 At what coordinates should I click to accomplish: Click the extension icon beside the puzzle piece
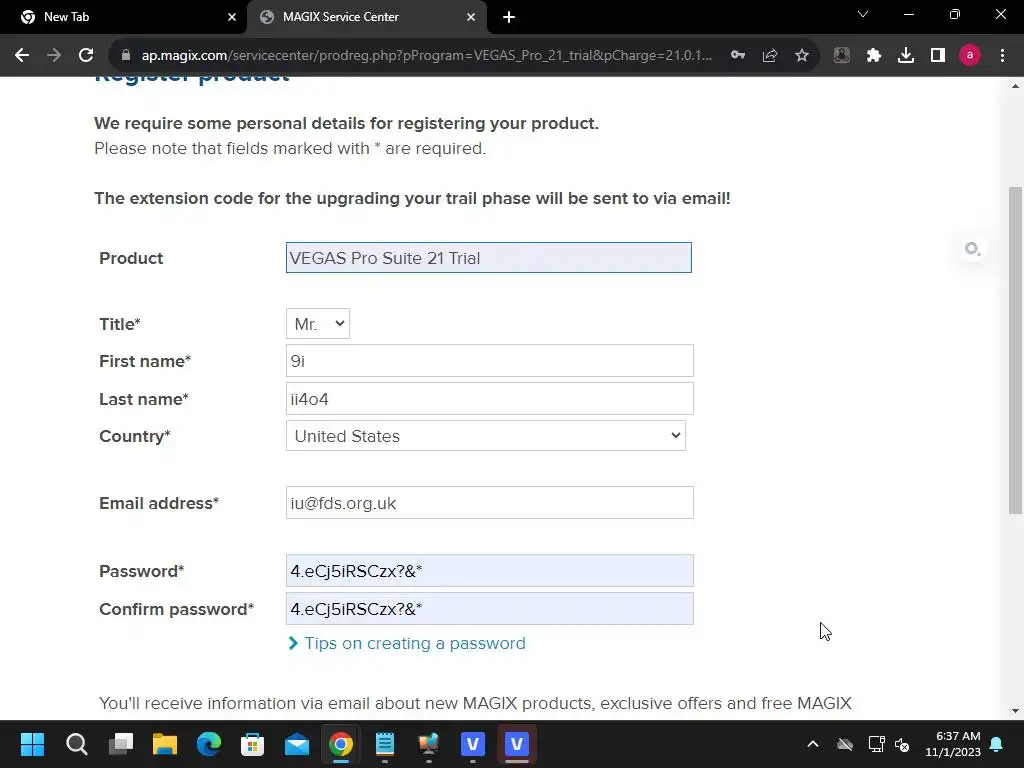click(x=842, y=56)
